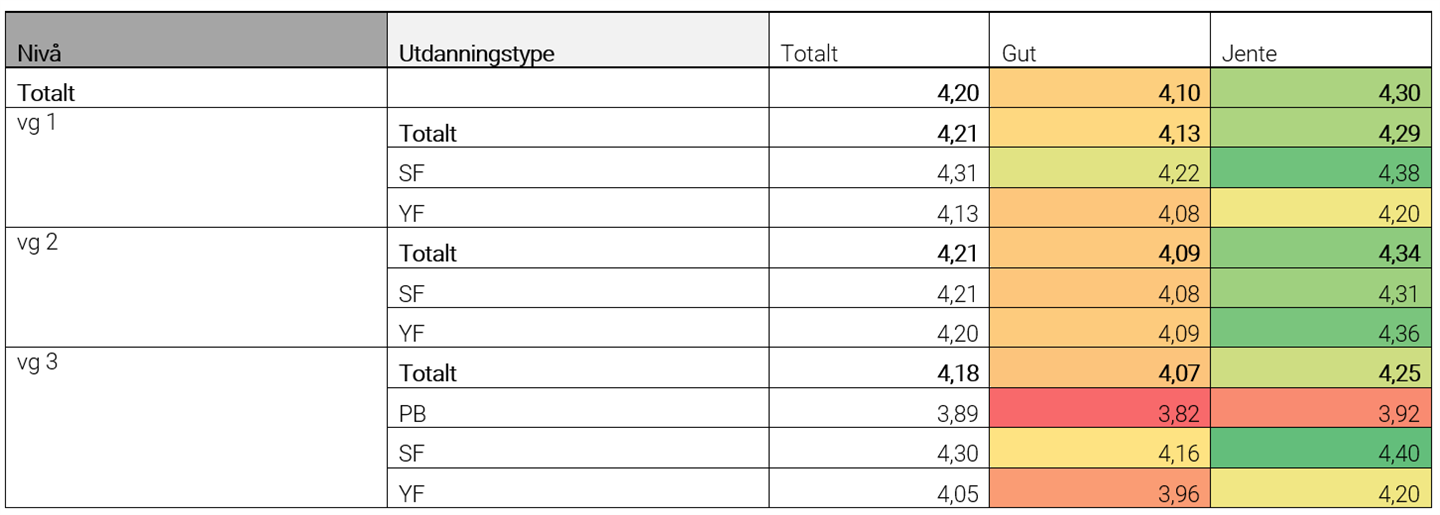1440x515 pixels.
Task: Select the 3,92 Jente cell for PB
Action: 1321,408
